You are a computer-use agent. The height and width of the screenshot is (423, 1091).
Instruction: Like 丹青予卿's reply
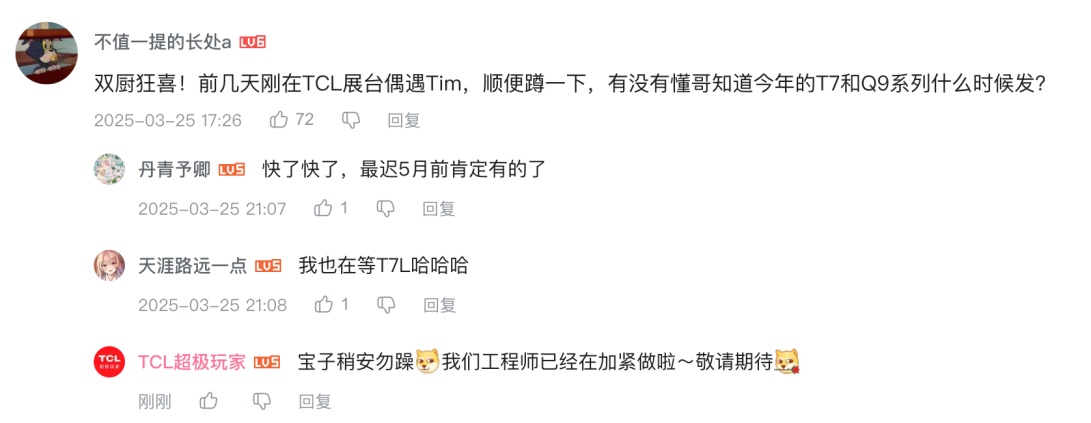pos(324,208)
